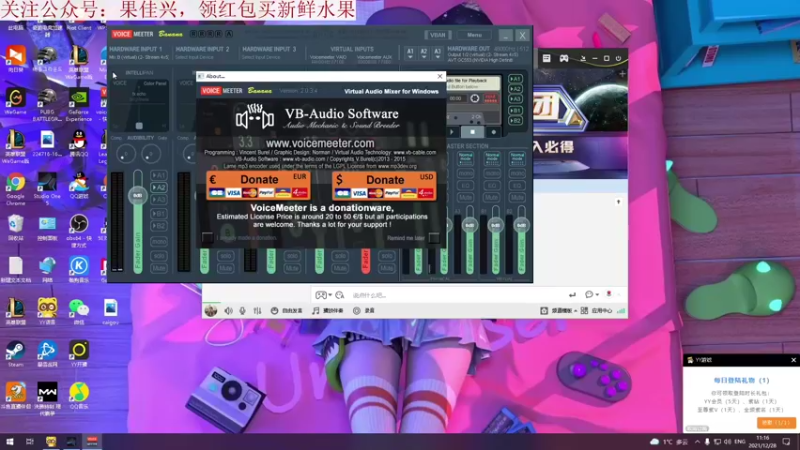Click the YY microphone icon
Screen dimensions: 800x450
pos(243,311)
